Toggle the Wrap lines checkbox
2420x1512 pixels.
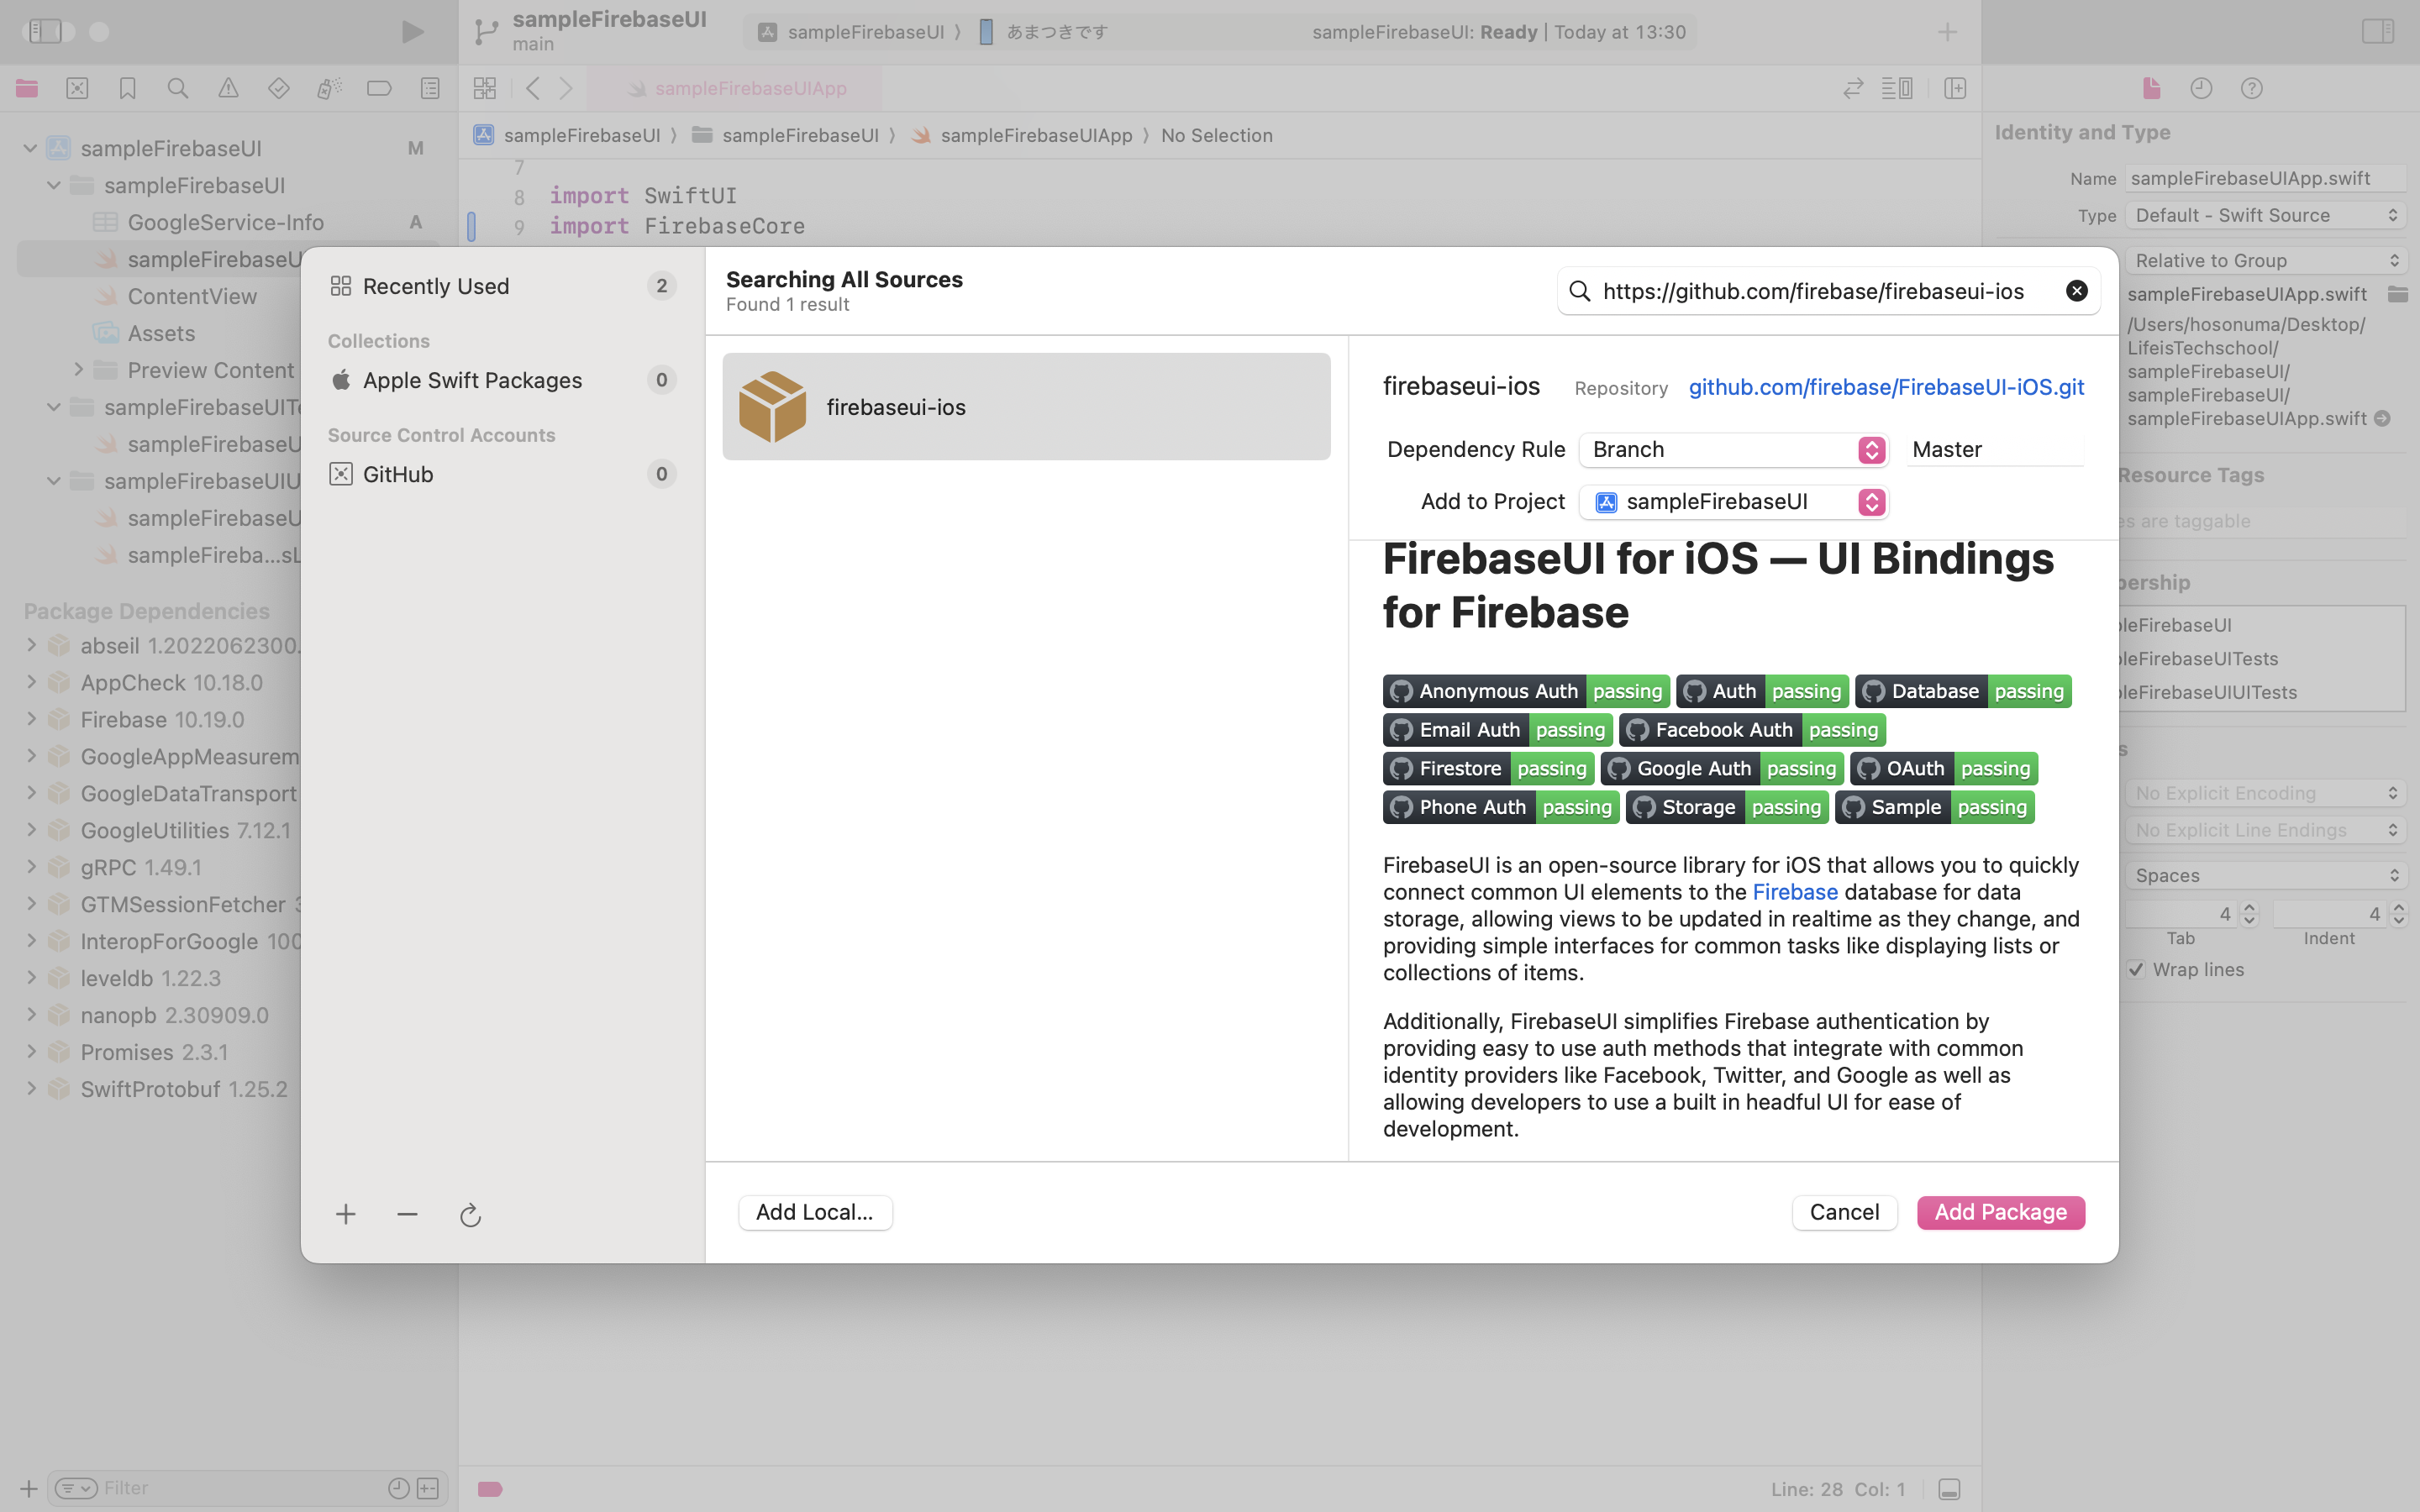pyautogui.click(x=2136, y=969)
